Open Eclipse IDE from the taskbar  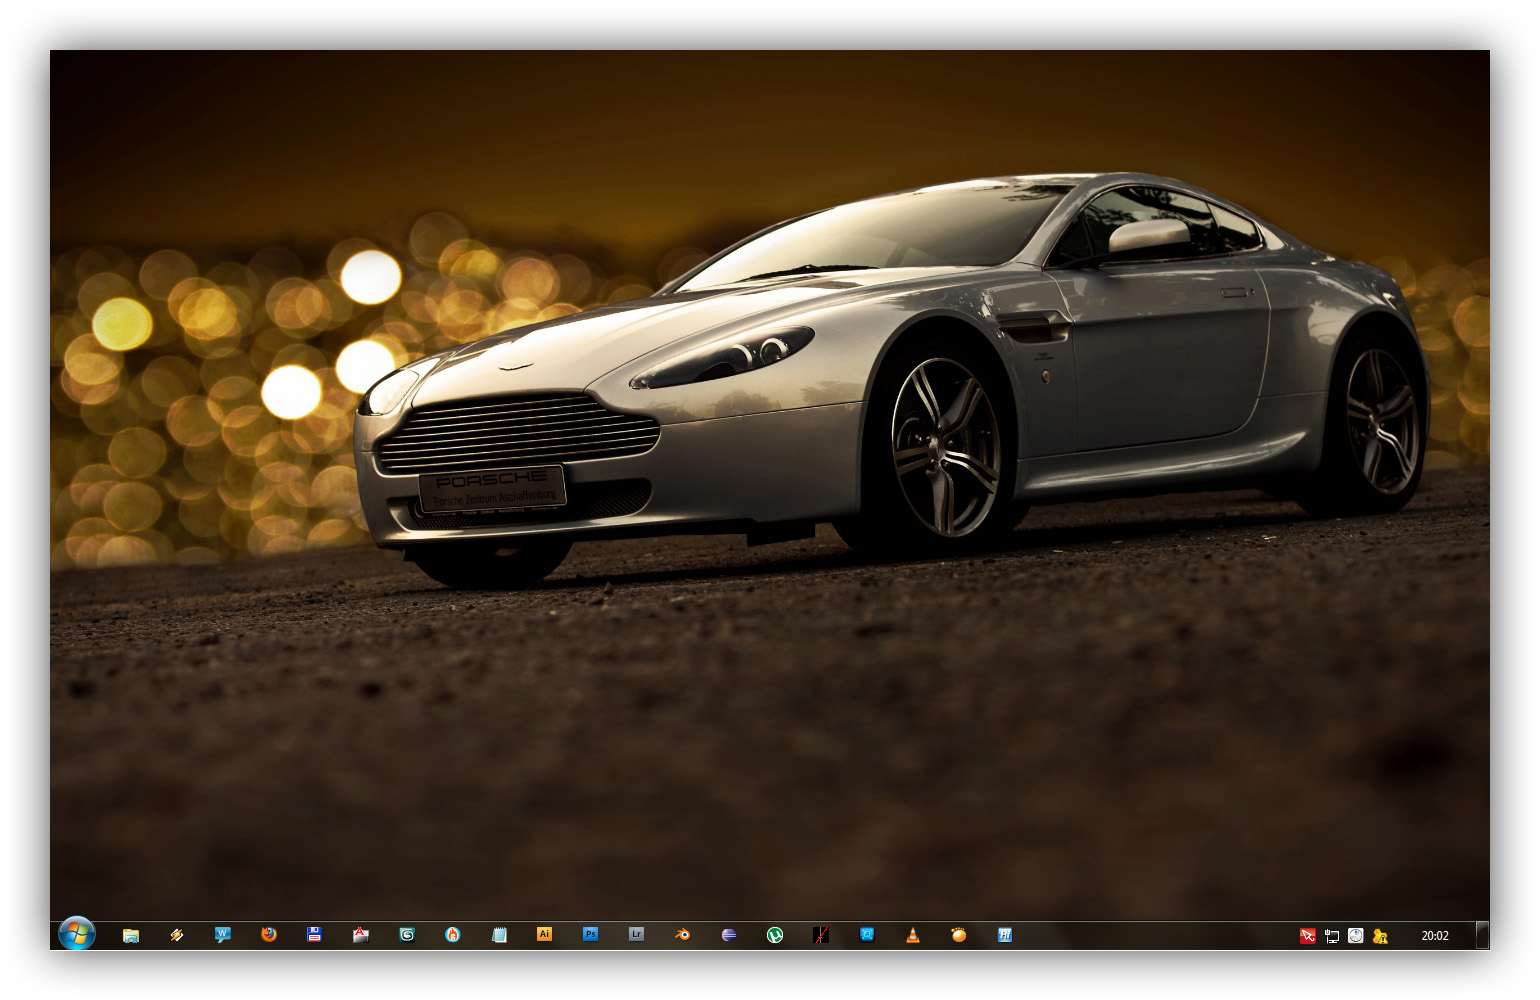tap(729, 935)
